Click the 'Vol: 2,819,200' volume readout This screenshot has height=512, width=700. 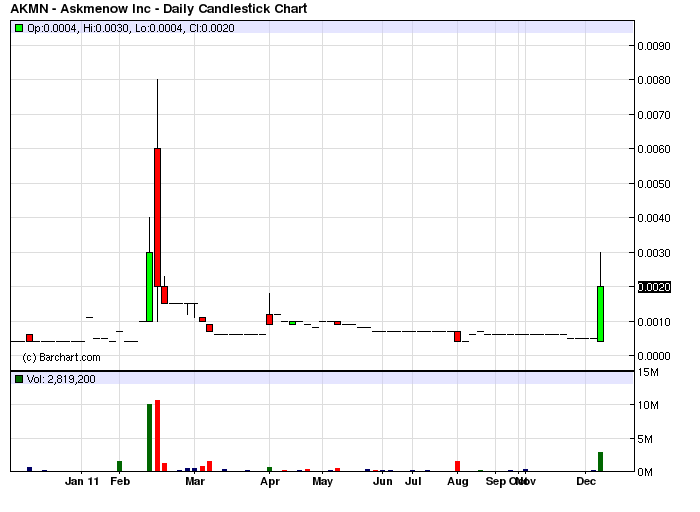click(x=61, y=379)
